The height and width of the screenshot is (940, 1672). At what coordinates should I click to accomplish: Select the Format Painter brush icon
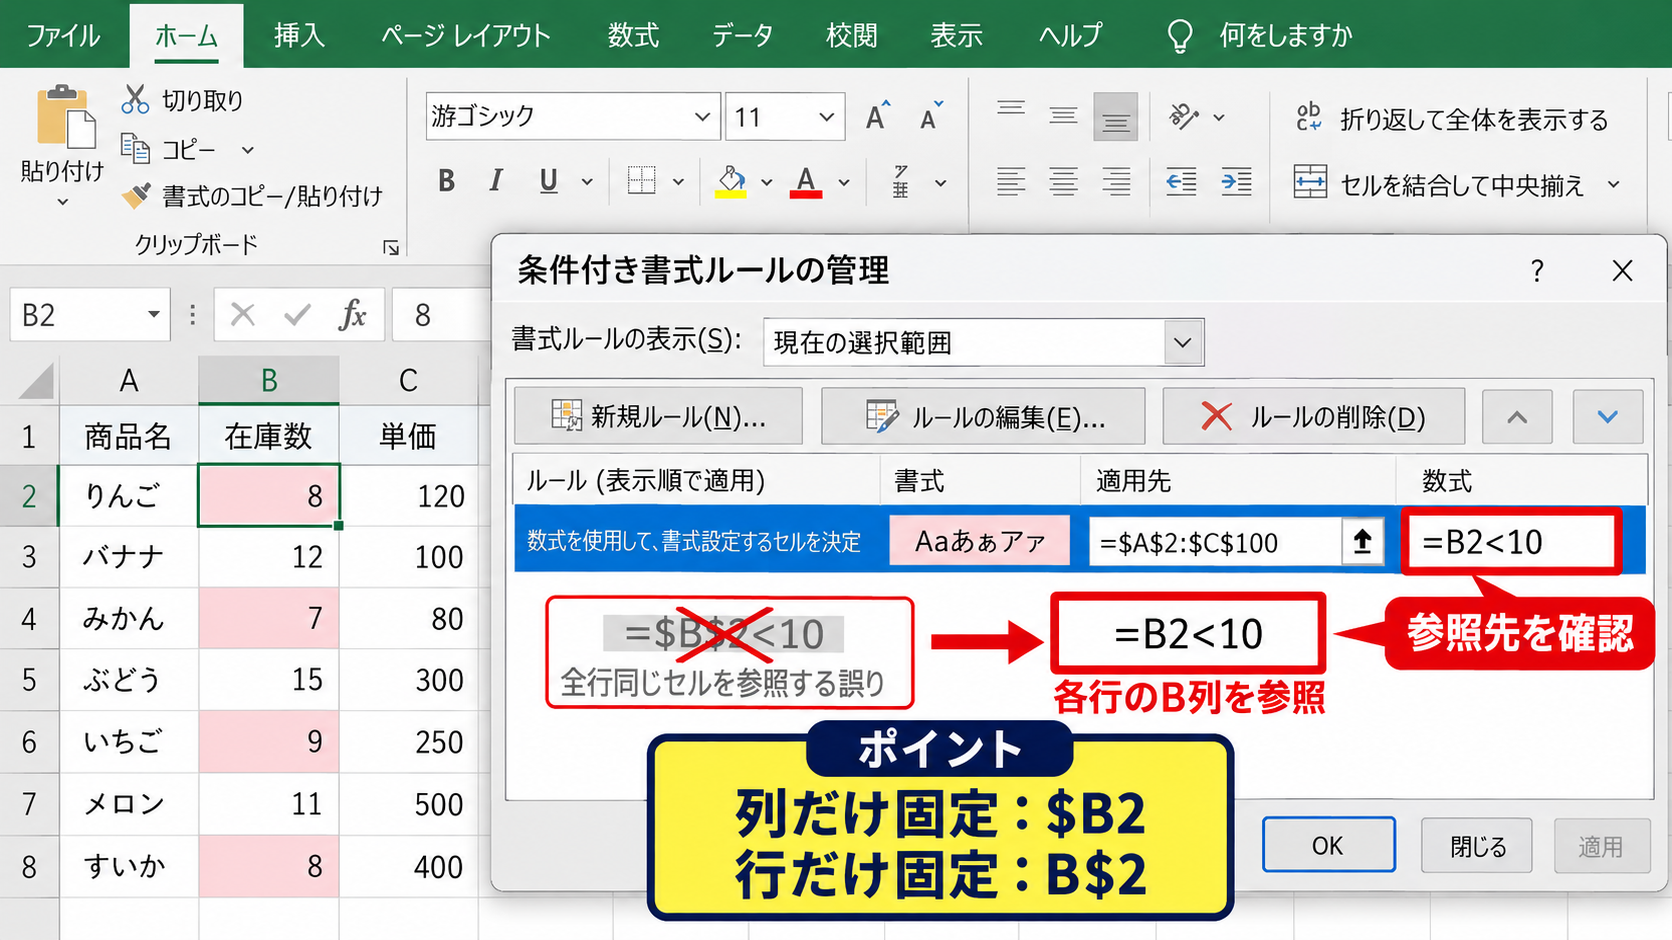(136, 195)
